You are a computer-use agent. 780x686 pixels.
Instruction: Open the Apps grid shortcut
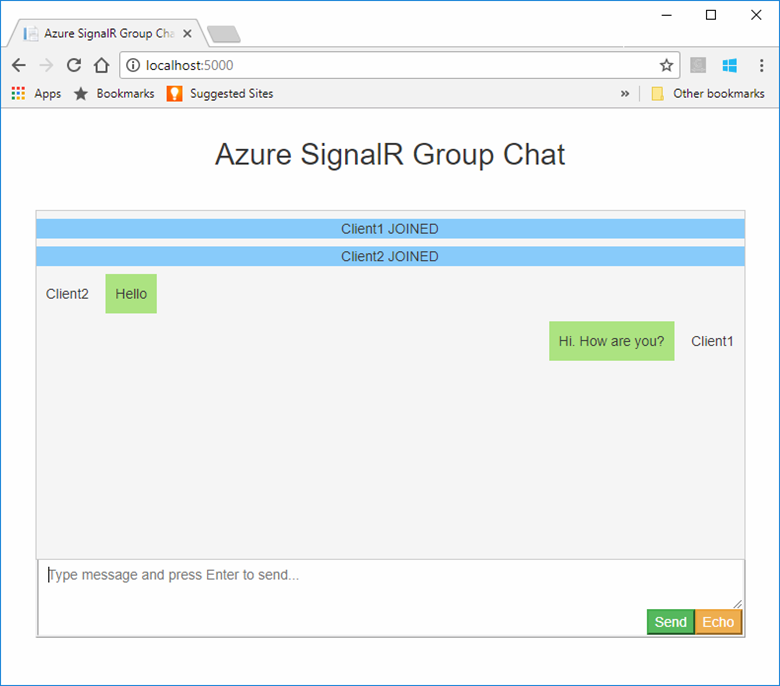[x=35, y=94]
